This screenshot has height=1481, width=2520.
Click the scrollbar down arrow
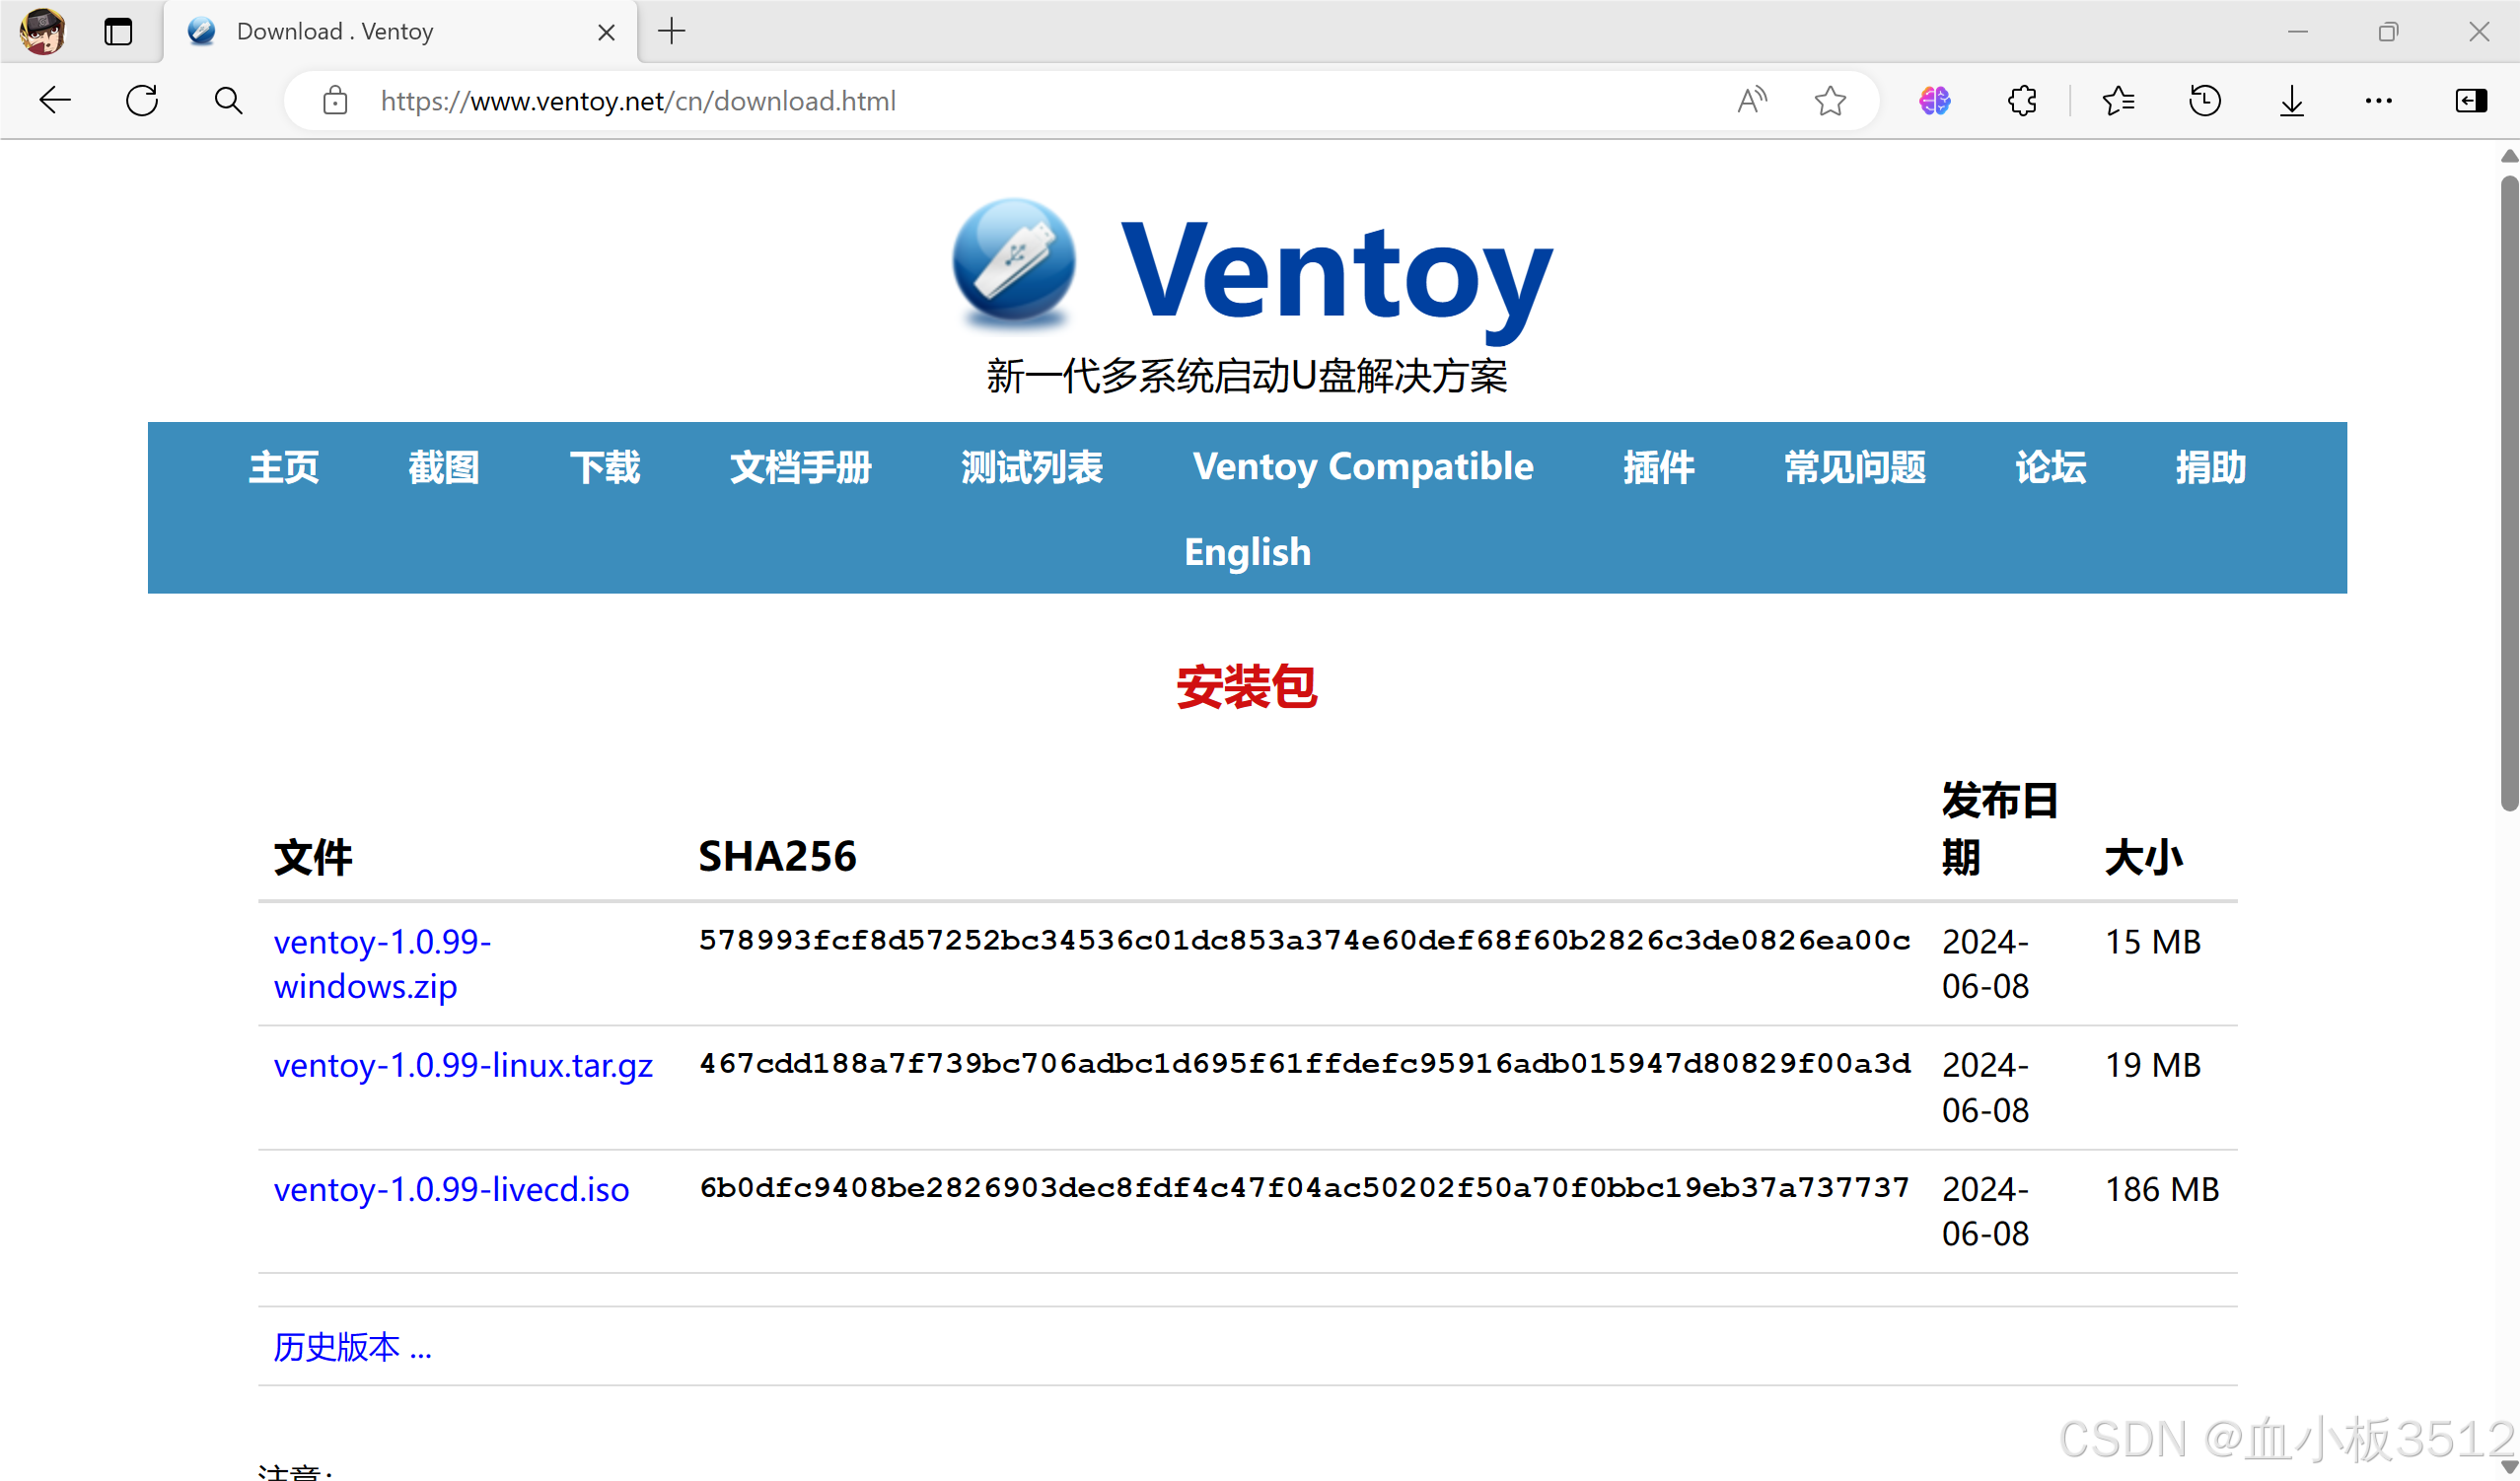point(2509,1467)
